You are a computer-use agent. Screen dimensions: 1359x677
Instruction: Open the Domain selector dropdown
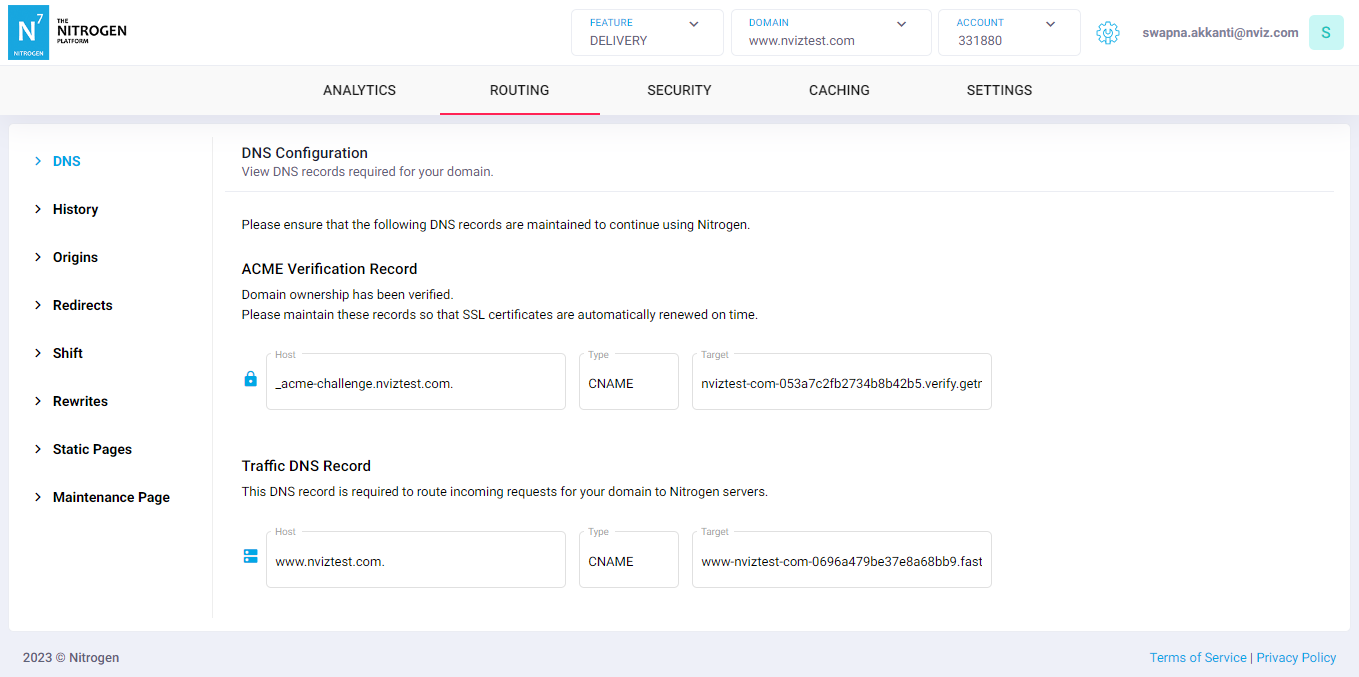click(830, 33)
